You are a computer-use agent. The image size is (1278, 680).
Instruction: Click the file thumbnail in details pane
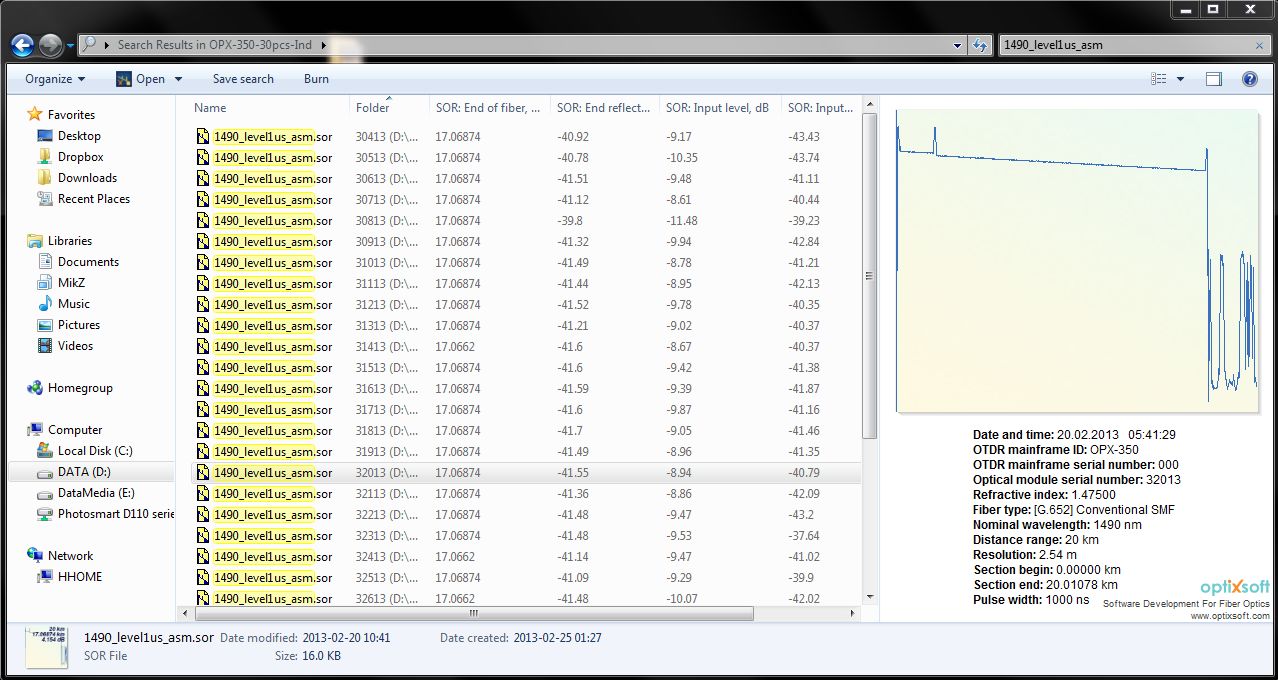pos(47,646)
